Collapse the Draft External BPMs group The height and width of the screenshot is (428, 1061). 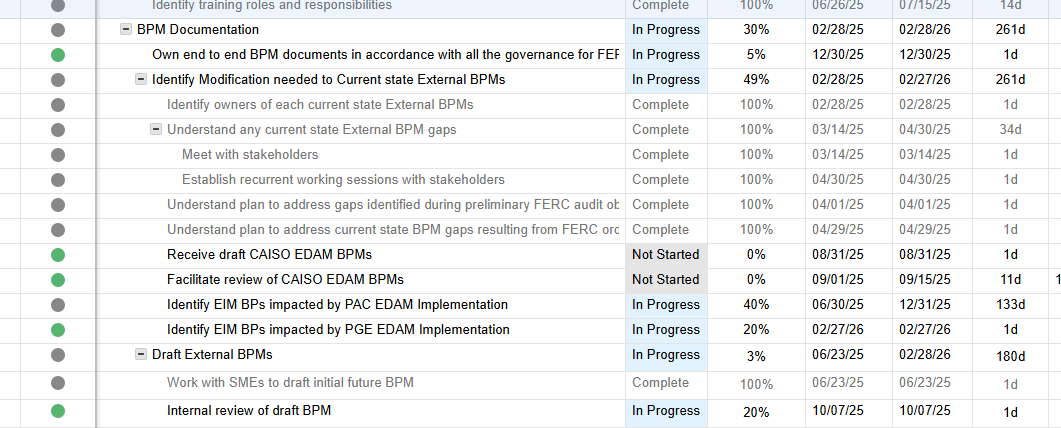pos(141,354)
